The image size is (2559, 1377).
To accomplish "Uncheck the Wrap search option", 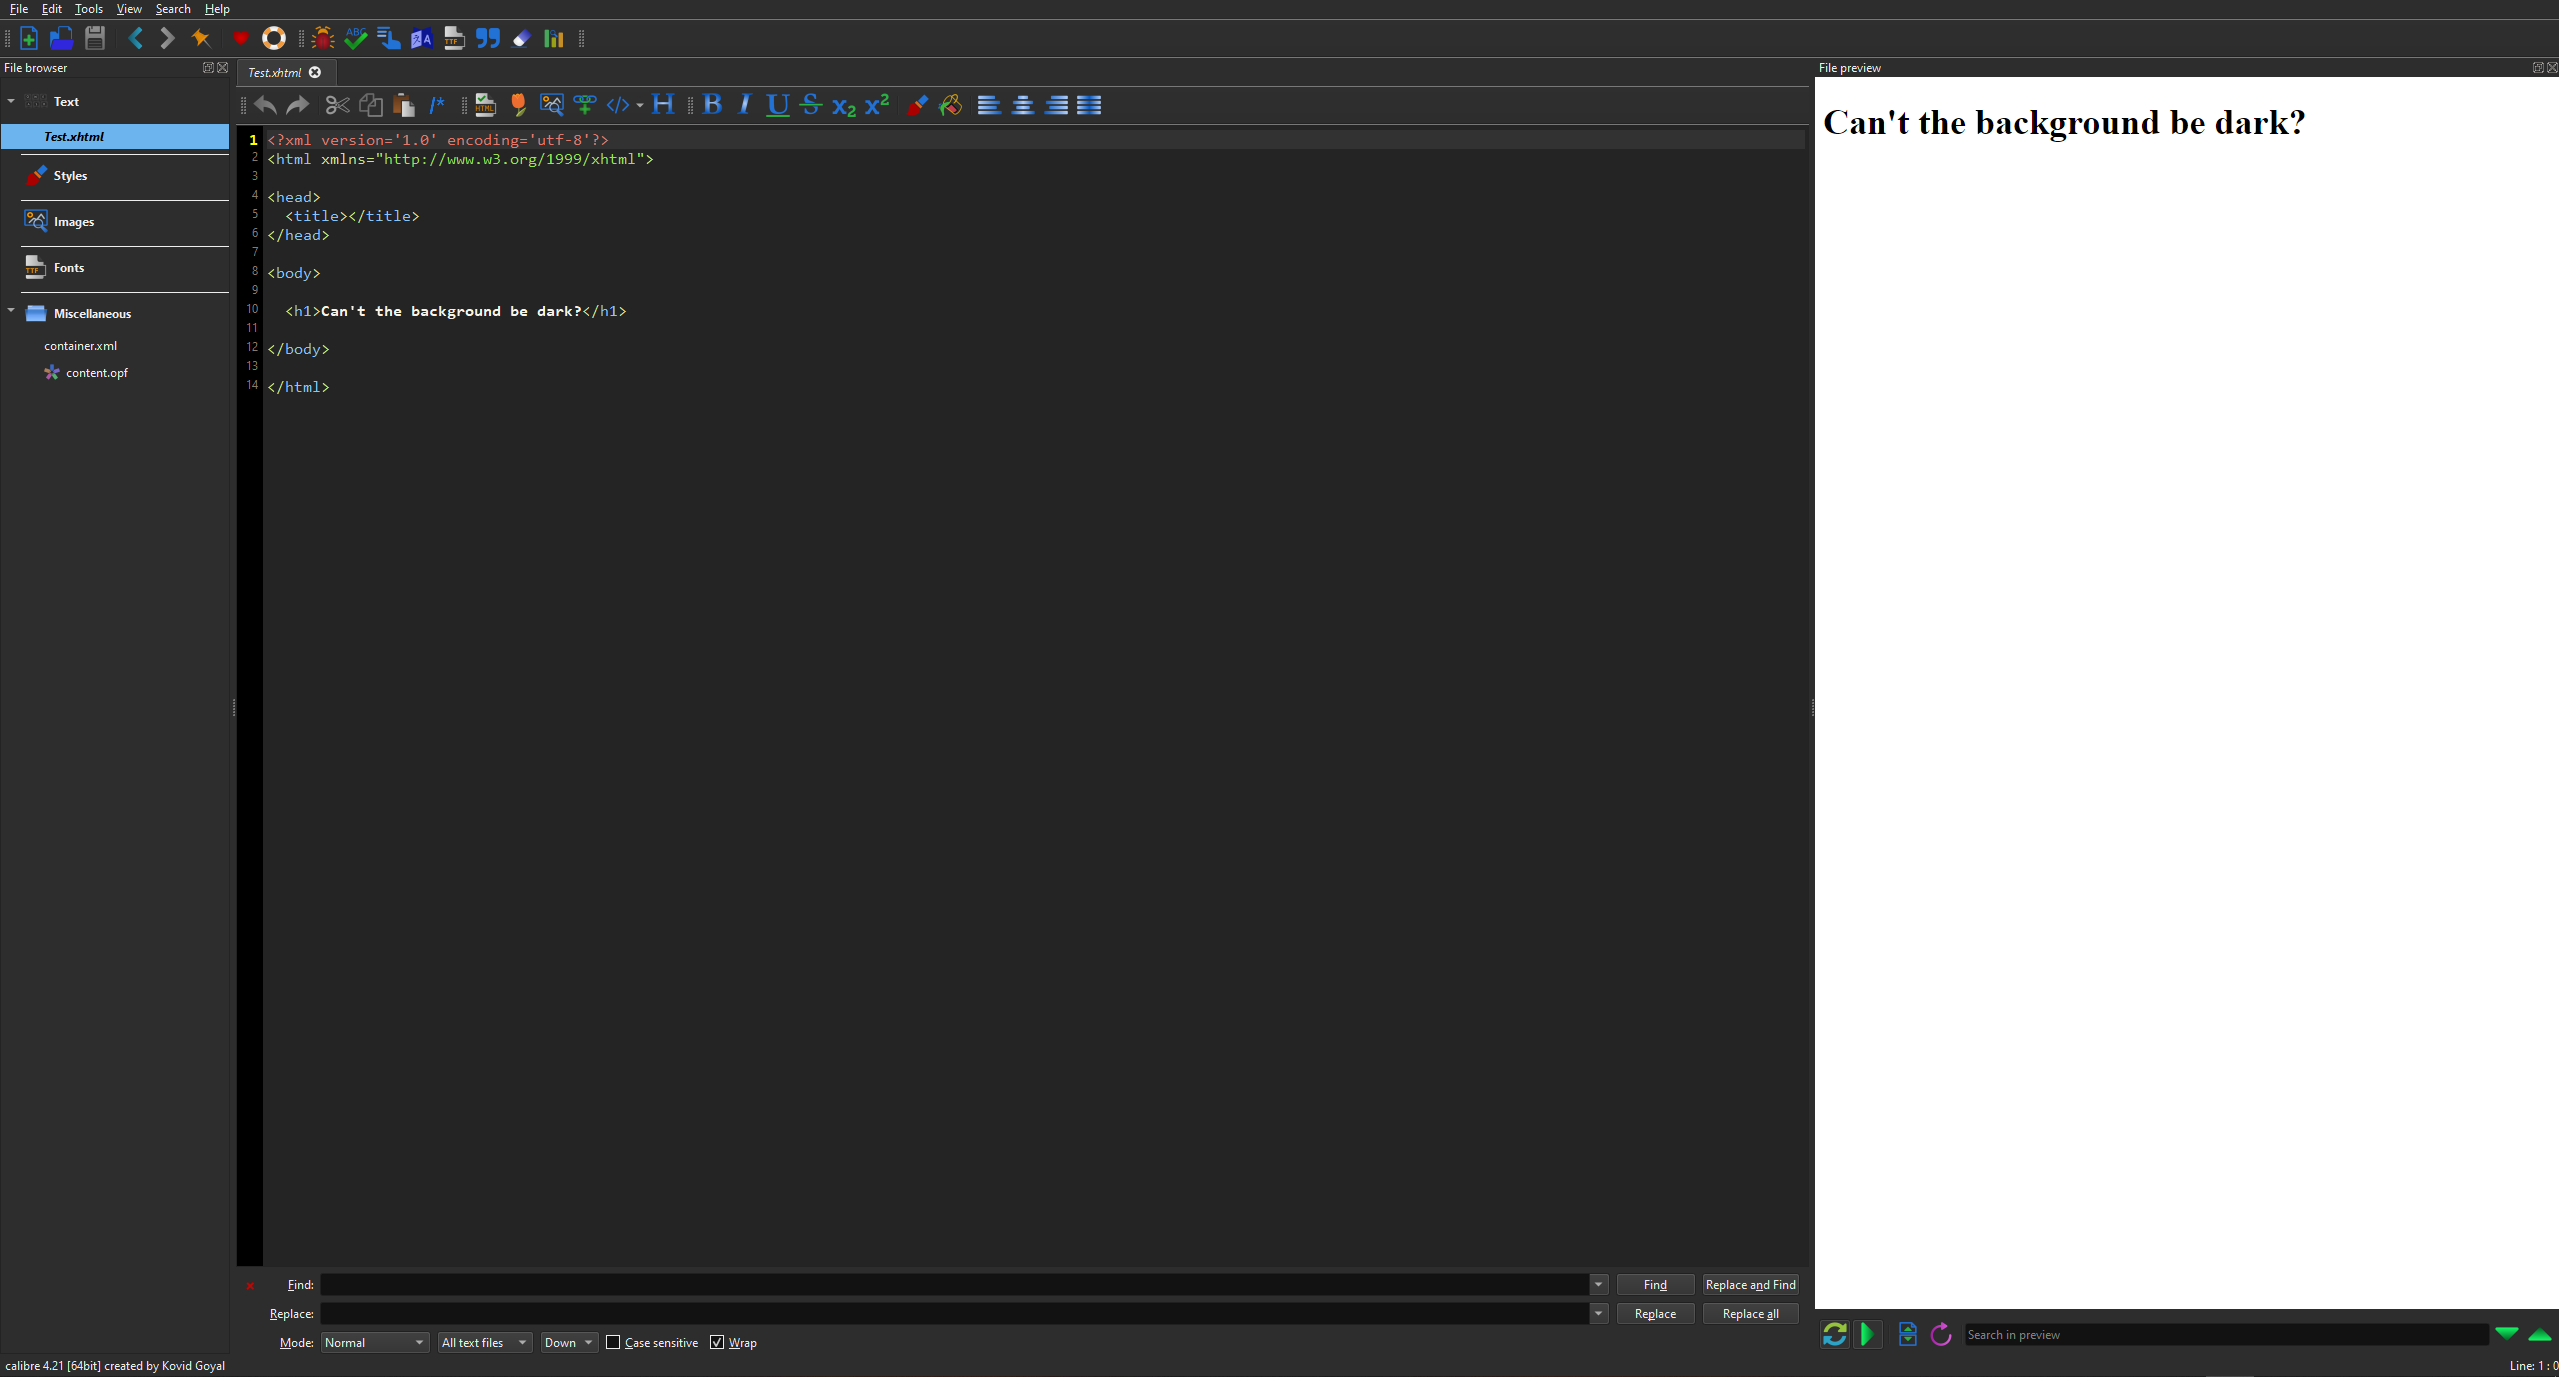I will click(x=717, y=1342).
